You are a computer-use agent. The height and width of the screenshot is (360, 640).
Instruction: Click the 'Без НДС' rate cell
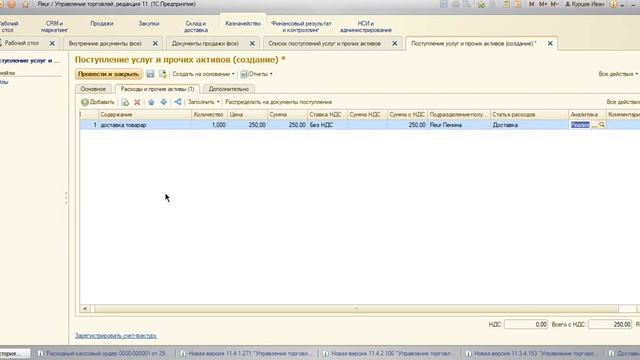click(327, 125)
